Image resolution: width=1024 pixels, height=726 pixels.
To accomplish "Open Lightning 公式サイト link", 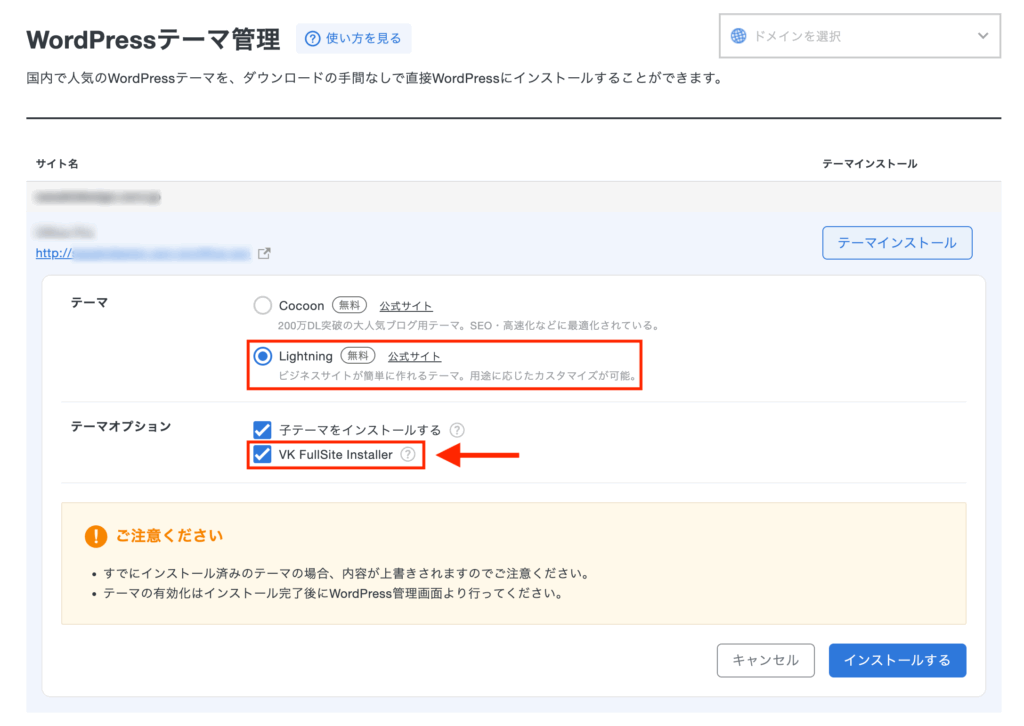I will (414, 356).
